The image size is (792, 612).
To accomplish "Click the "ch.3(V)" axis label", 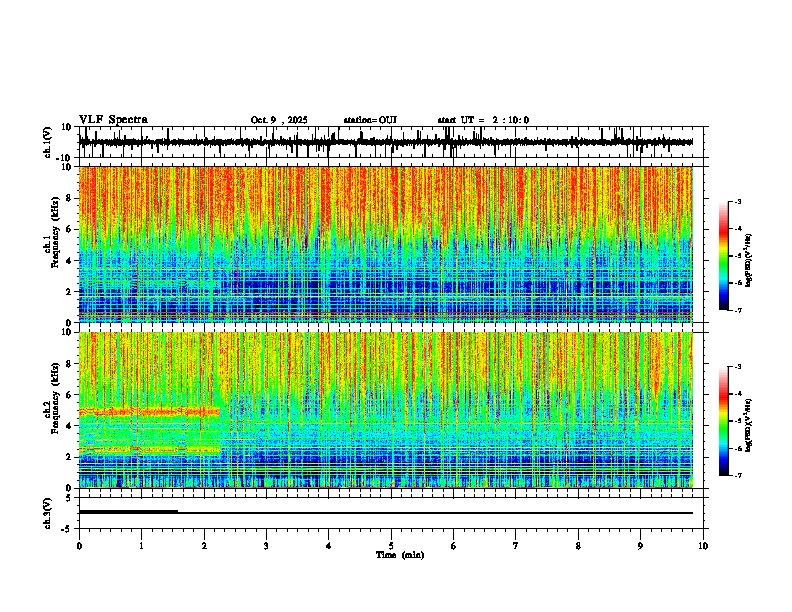I will click(47, 513).
